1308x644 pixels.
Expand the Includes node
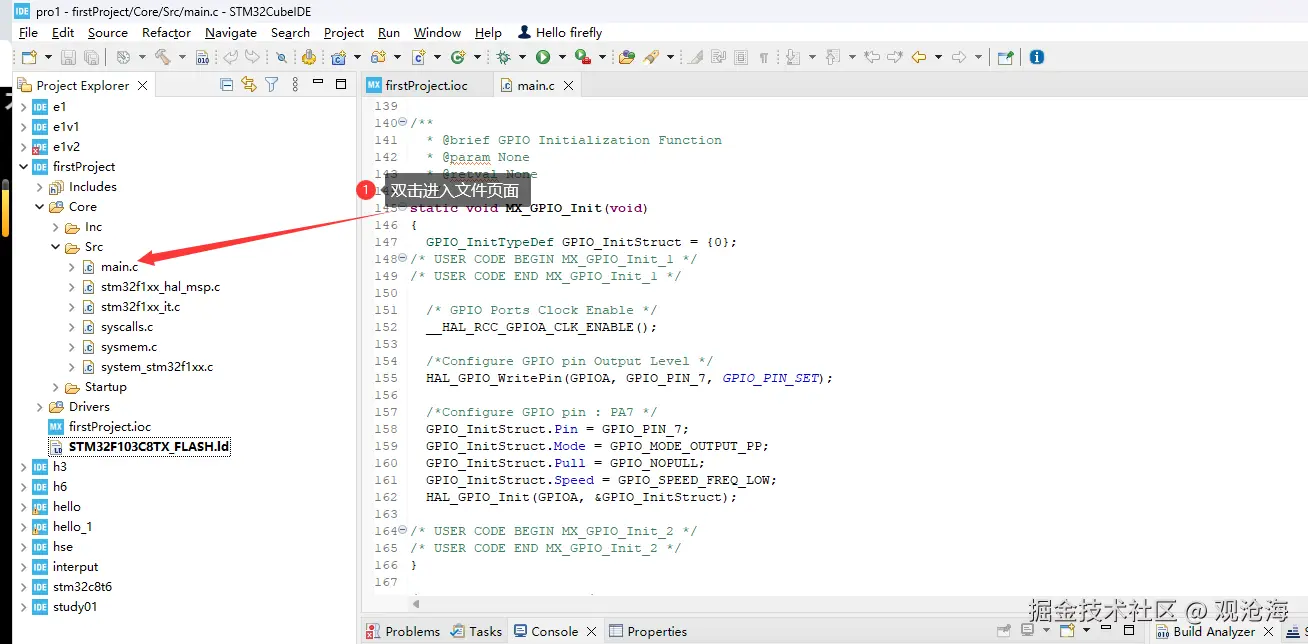point(39,187)
